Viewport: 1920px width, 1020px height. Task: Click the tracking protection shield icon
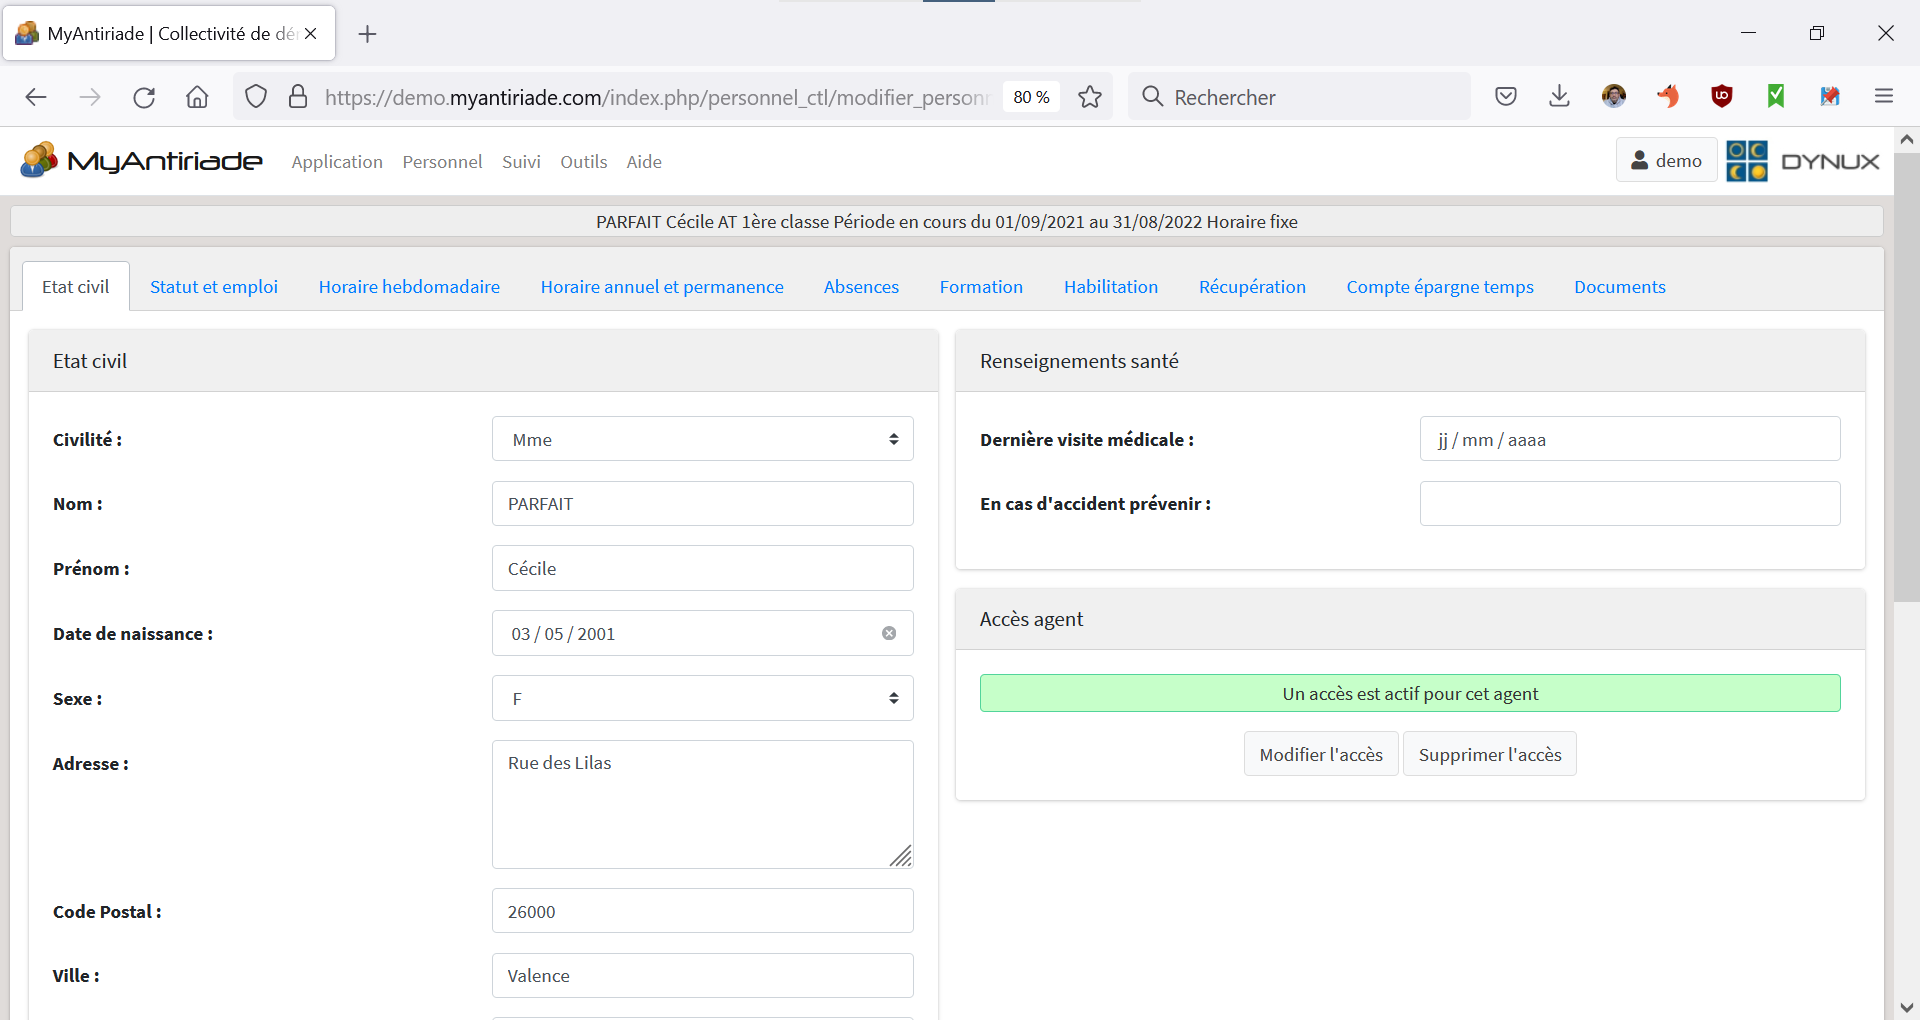click(256, 97)
